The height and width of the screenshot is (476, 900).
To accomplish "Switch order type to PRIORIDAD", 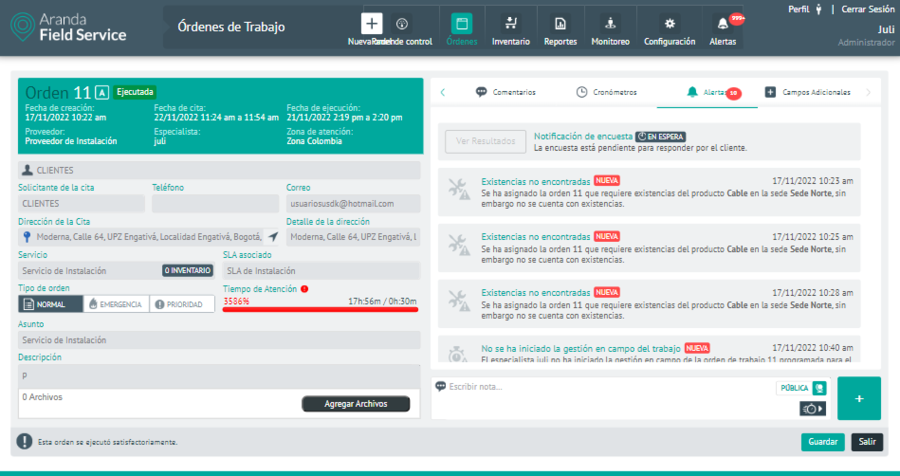I will pyautogui.click(x=181, y=304).
